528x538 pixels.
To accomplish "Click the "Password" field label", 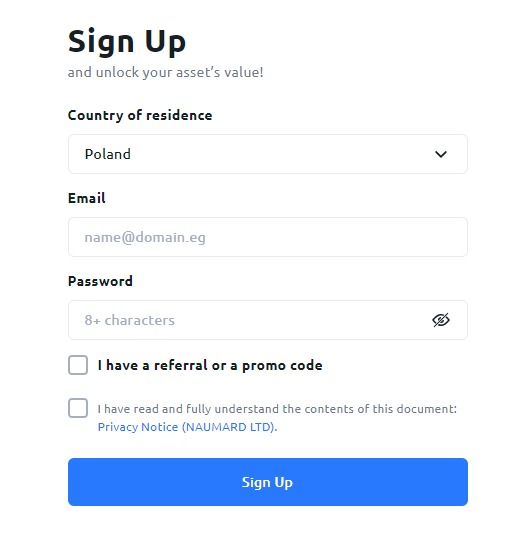I will click(x=100, y=281).
